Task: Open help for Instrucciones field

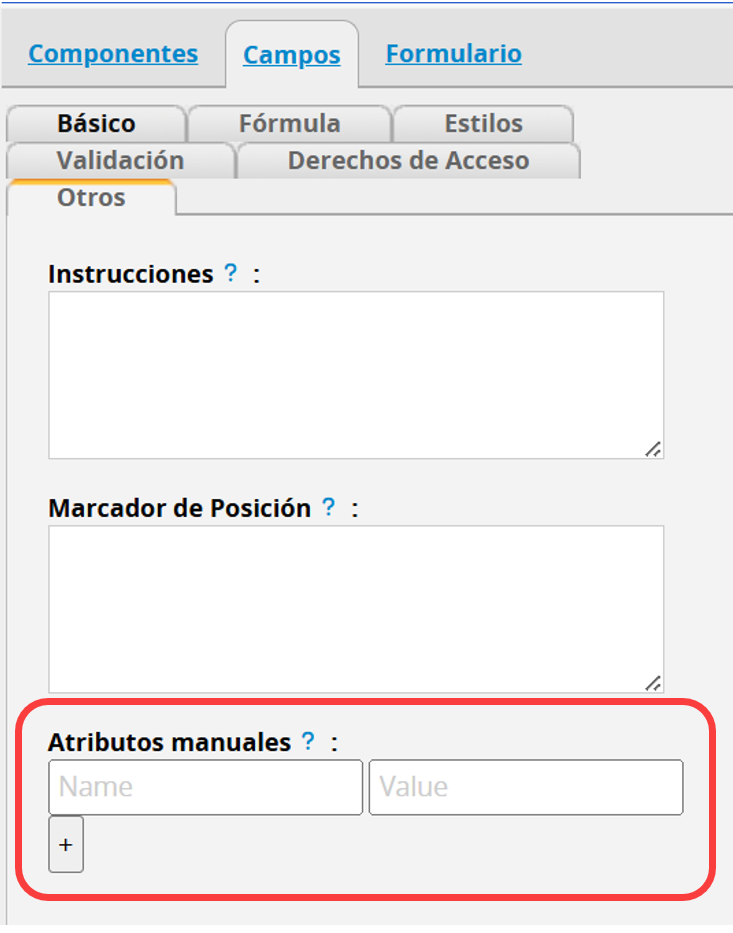Action: [230, 273]
